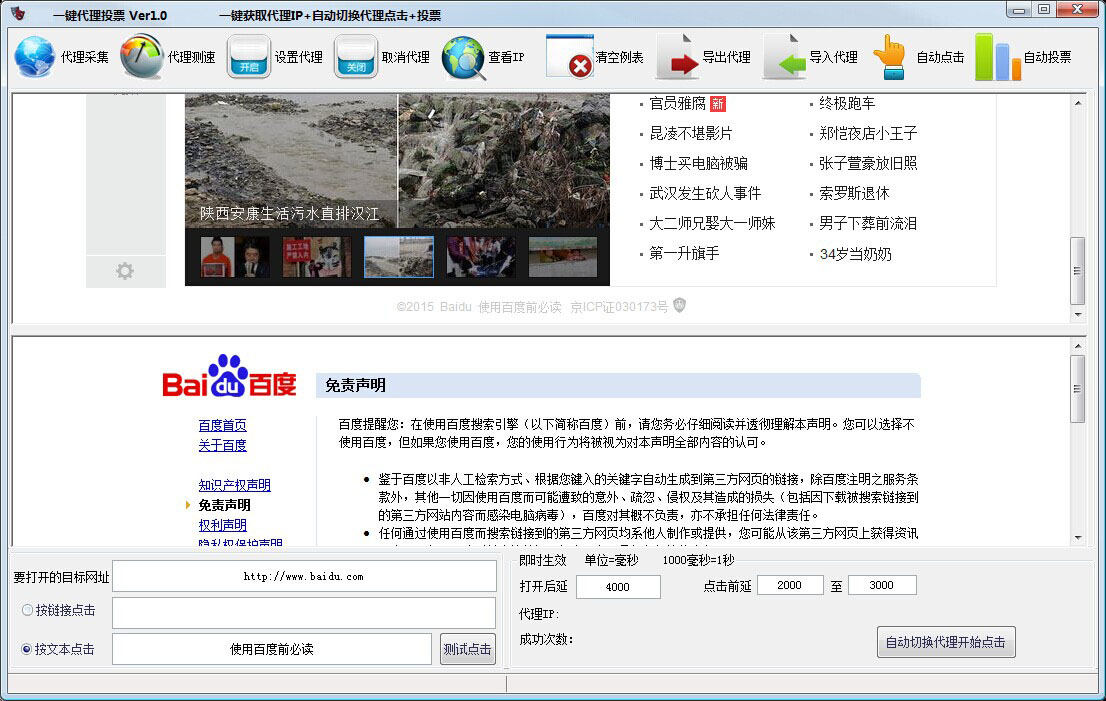Click lower pane scroll up arrow
This screenshot has height=701, width=1106.
1078,346
